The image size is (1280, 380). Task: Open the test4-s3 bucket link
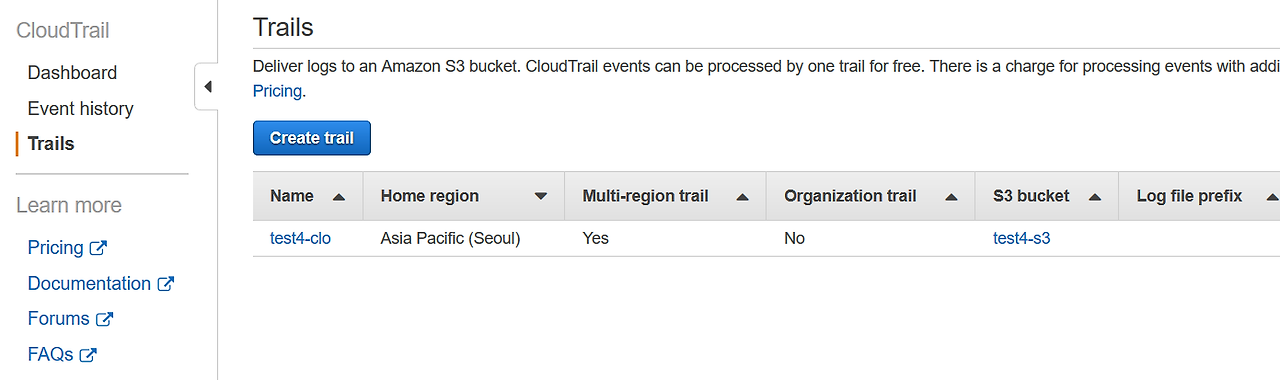point(1021,238)
